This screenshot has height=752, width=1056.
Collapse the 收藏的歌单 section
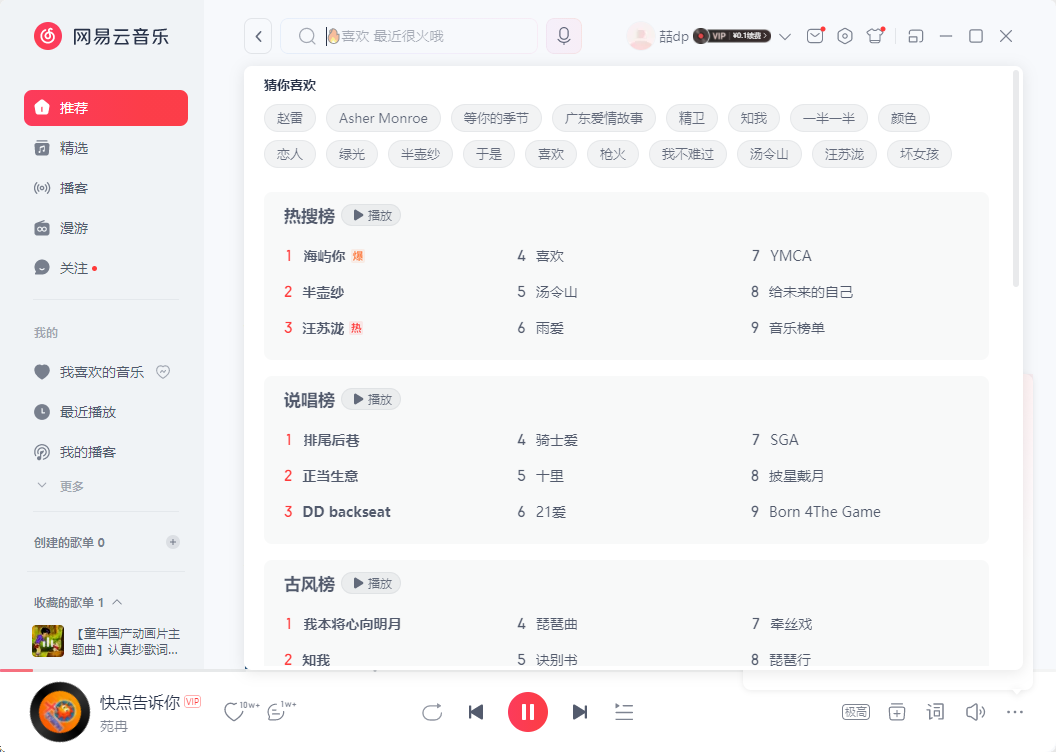click(117, 603)
